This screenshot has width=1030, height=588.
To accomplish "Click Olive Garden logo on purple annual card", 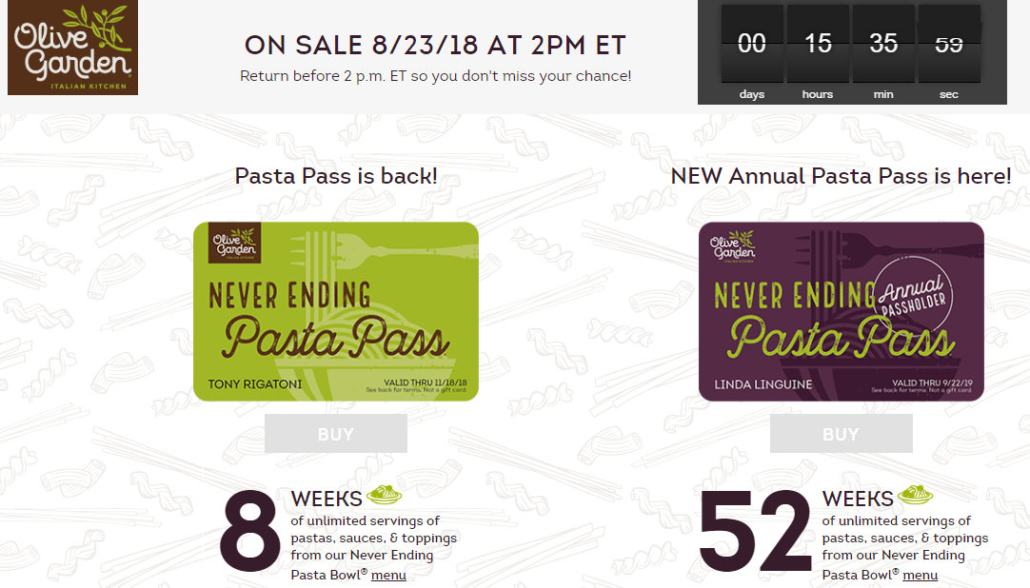I will click(733, 246).
